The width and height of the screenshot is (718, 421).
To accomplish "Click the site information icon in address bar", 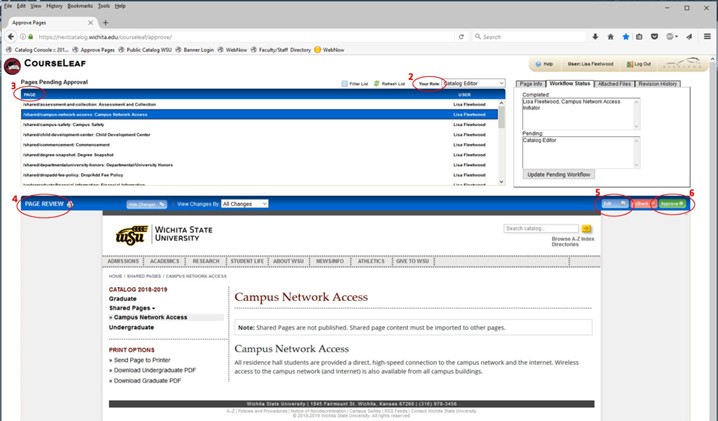I will 23,37.
